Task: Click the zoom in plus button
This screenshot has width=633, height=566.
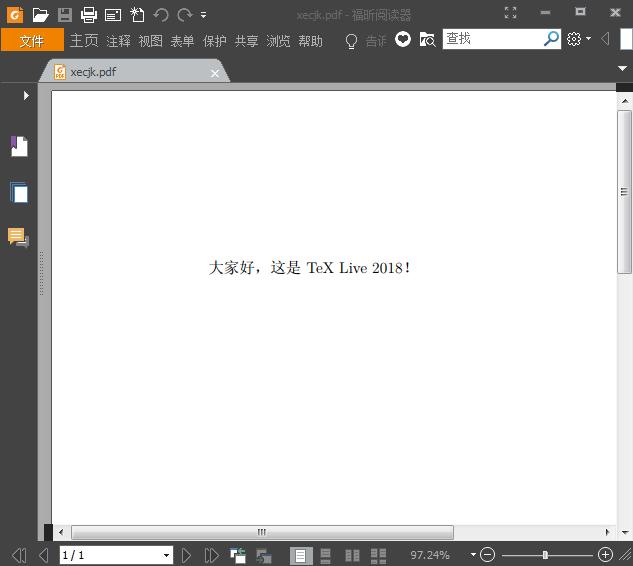Action: (x=605, y=555)
